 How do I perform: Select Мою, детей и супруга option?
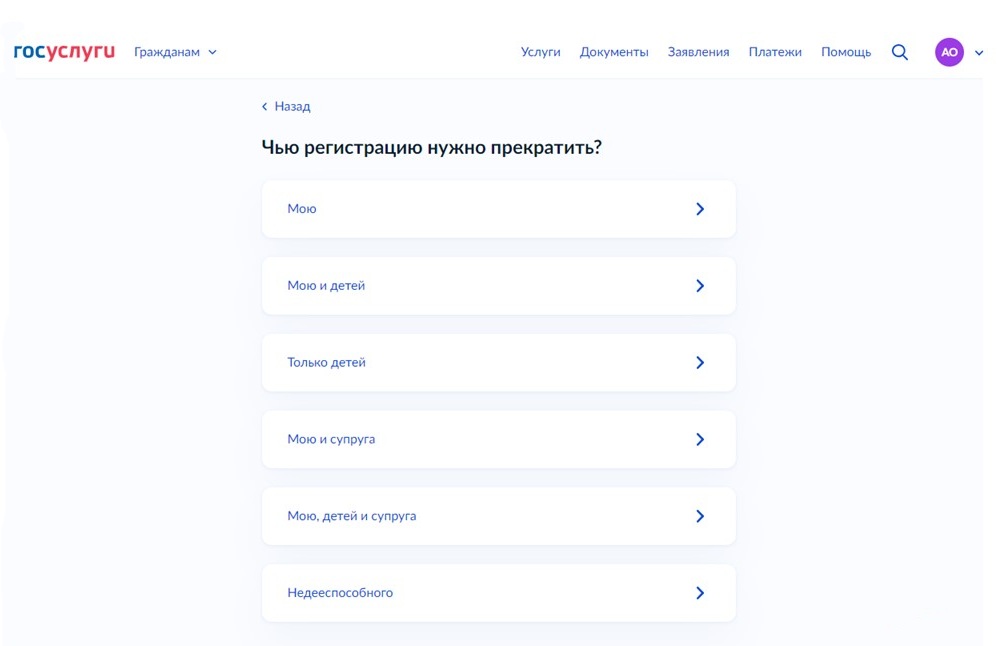[x=499, y=516]
